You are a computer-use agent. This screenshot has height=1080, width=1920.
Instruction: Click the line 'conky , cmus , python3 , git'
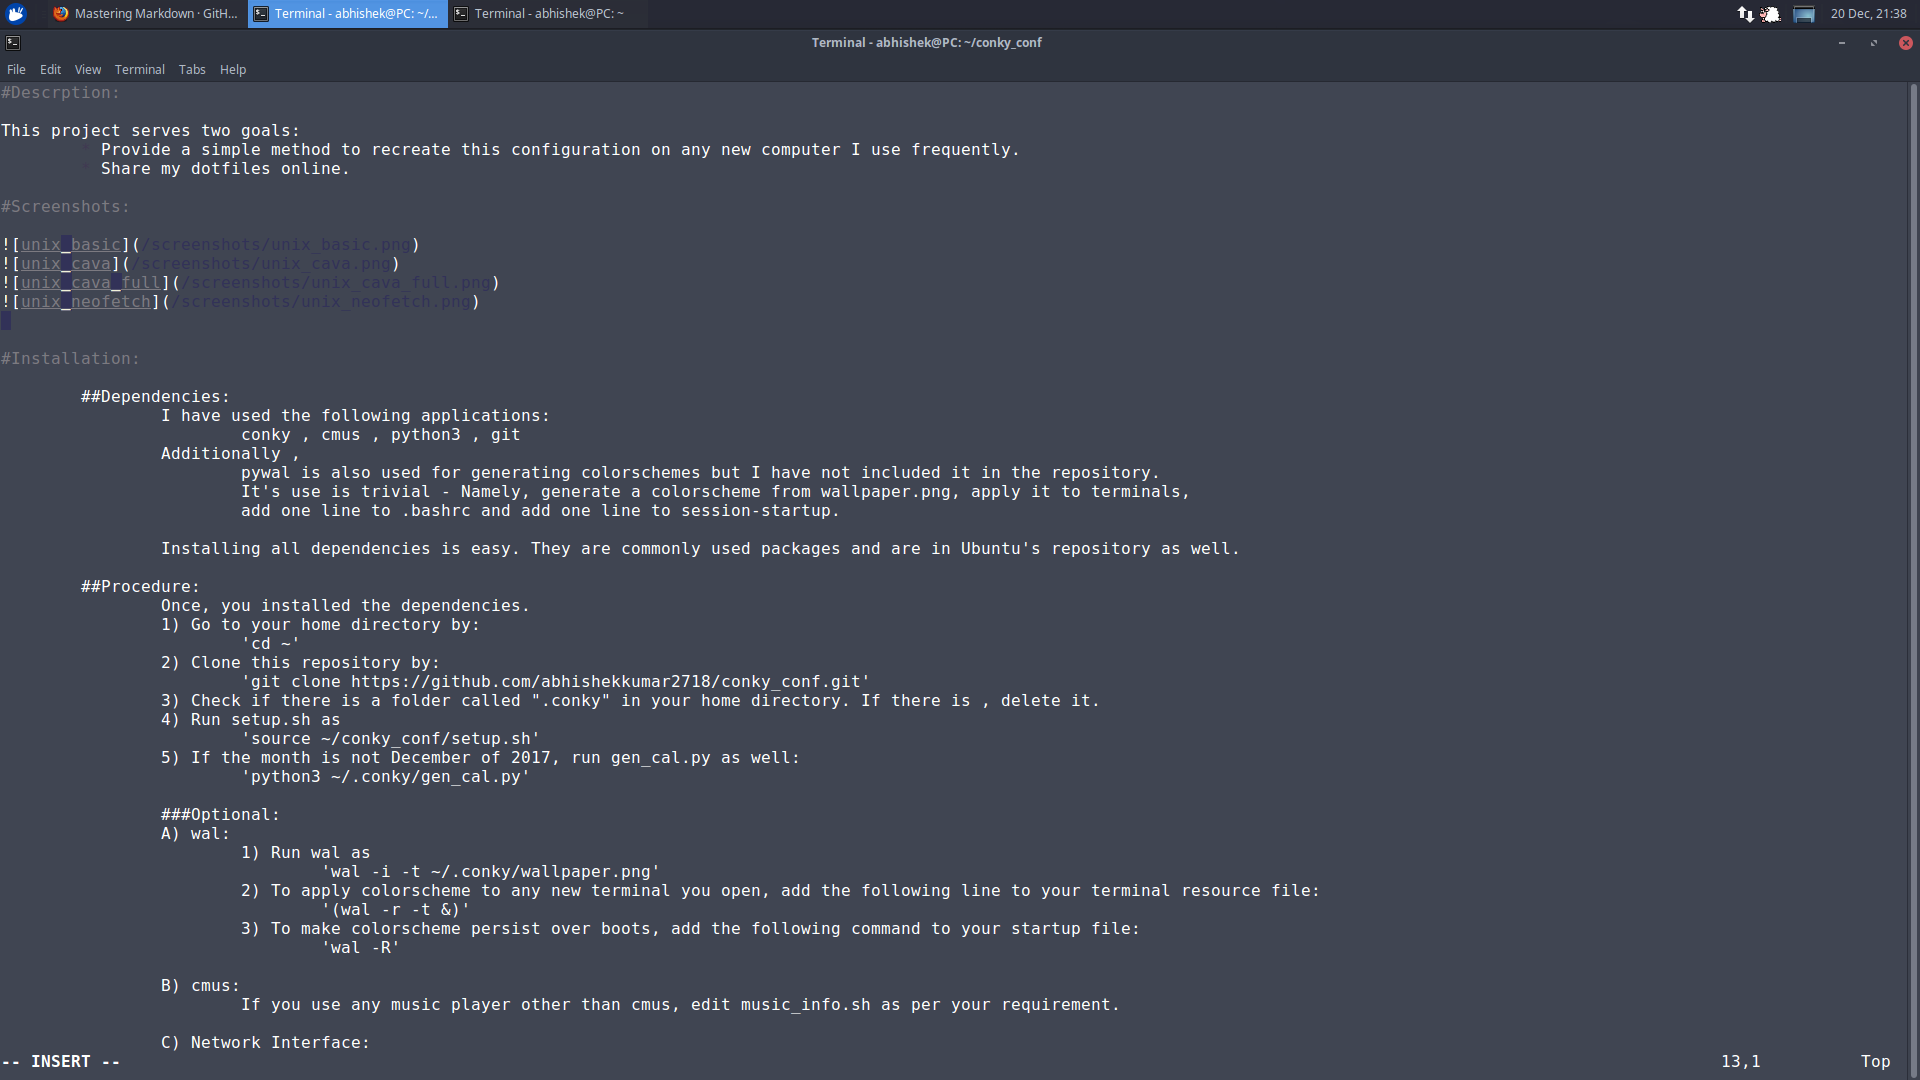coord(381,435)
